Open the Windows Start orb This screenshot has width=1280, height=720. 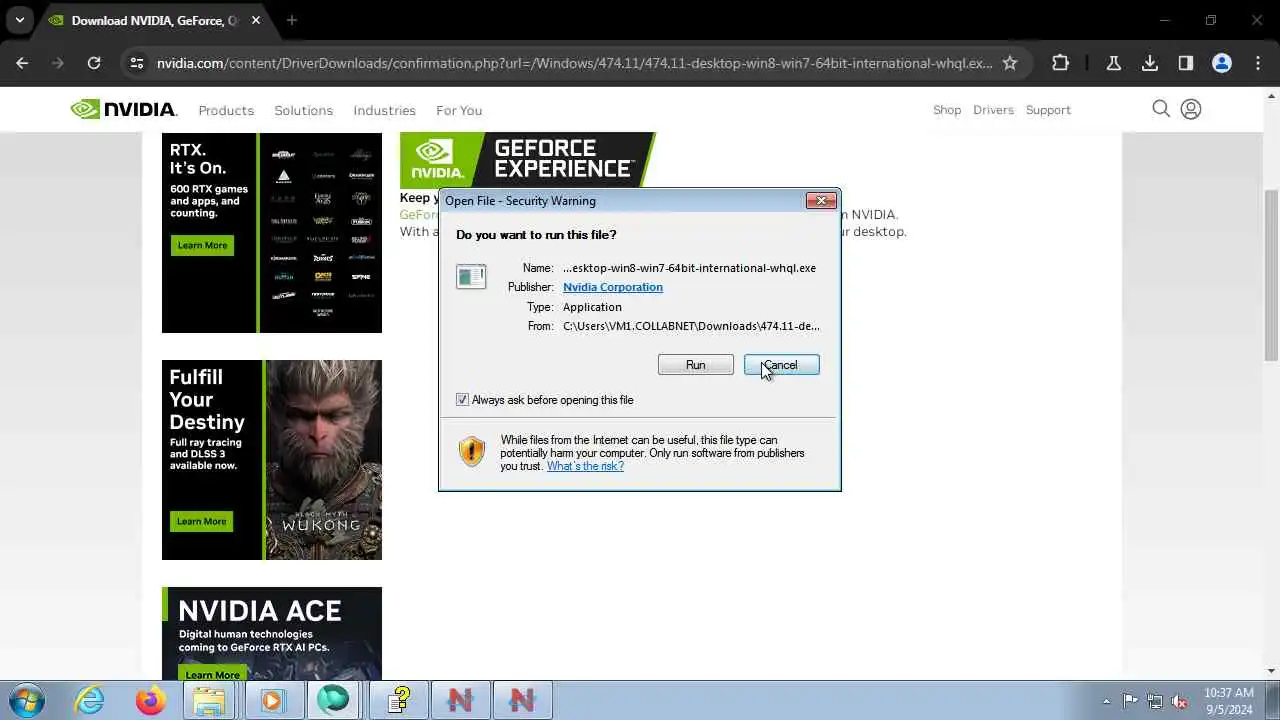(x=26, y=700)
